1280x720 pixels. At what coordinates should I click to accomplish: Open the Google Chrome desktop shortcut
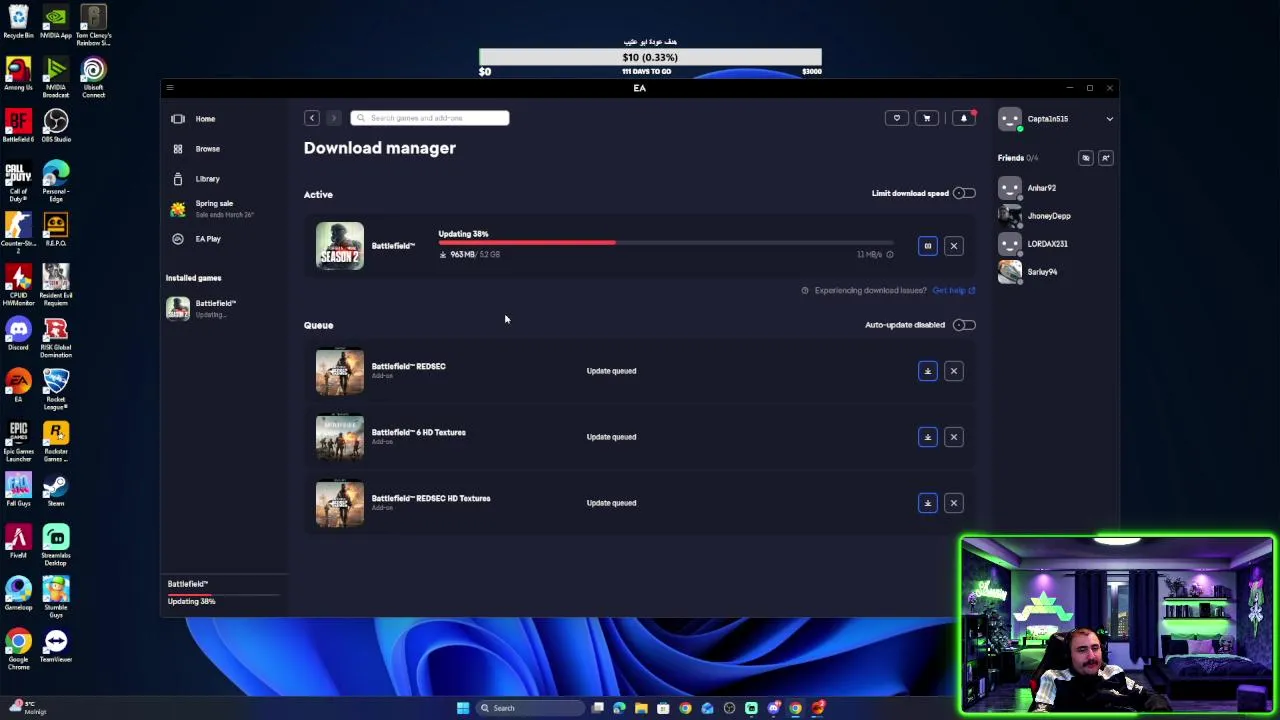[x=18, y=648]
